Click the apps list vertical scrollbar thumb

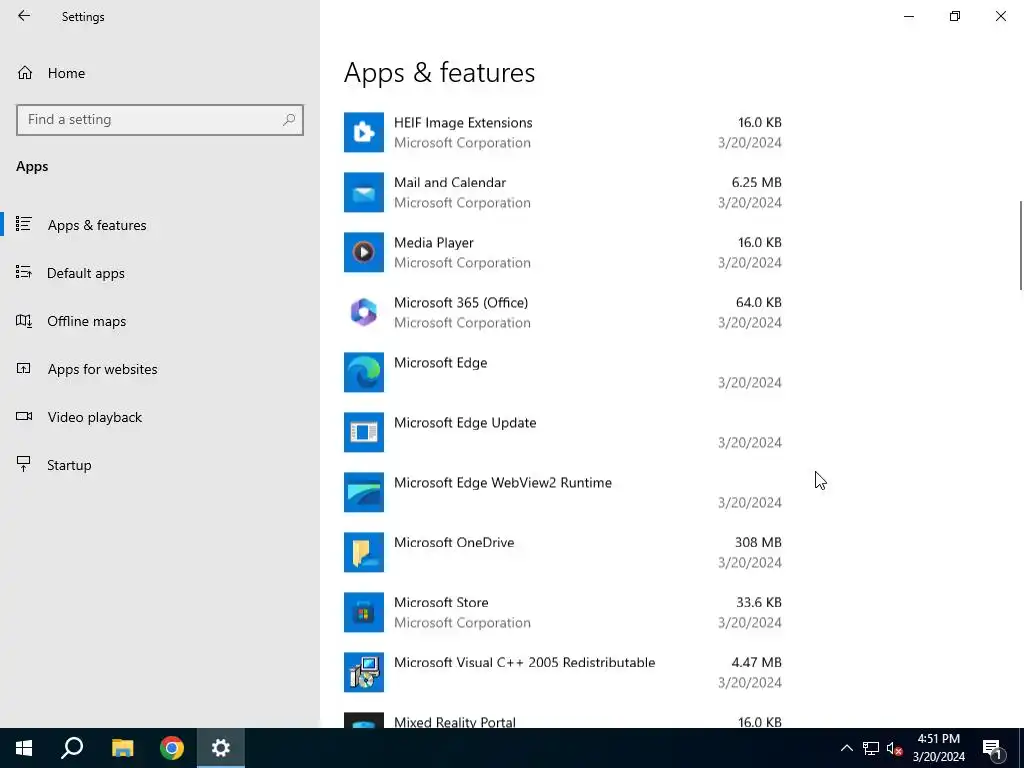coord(1021,245)
